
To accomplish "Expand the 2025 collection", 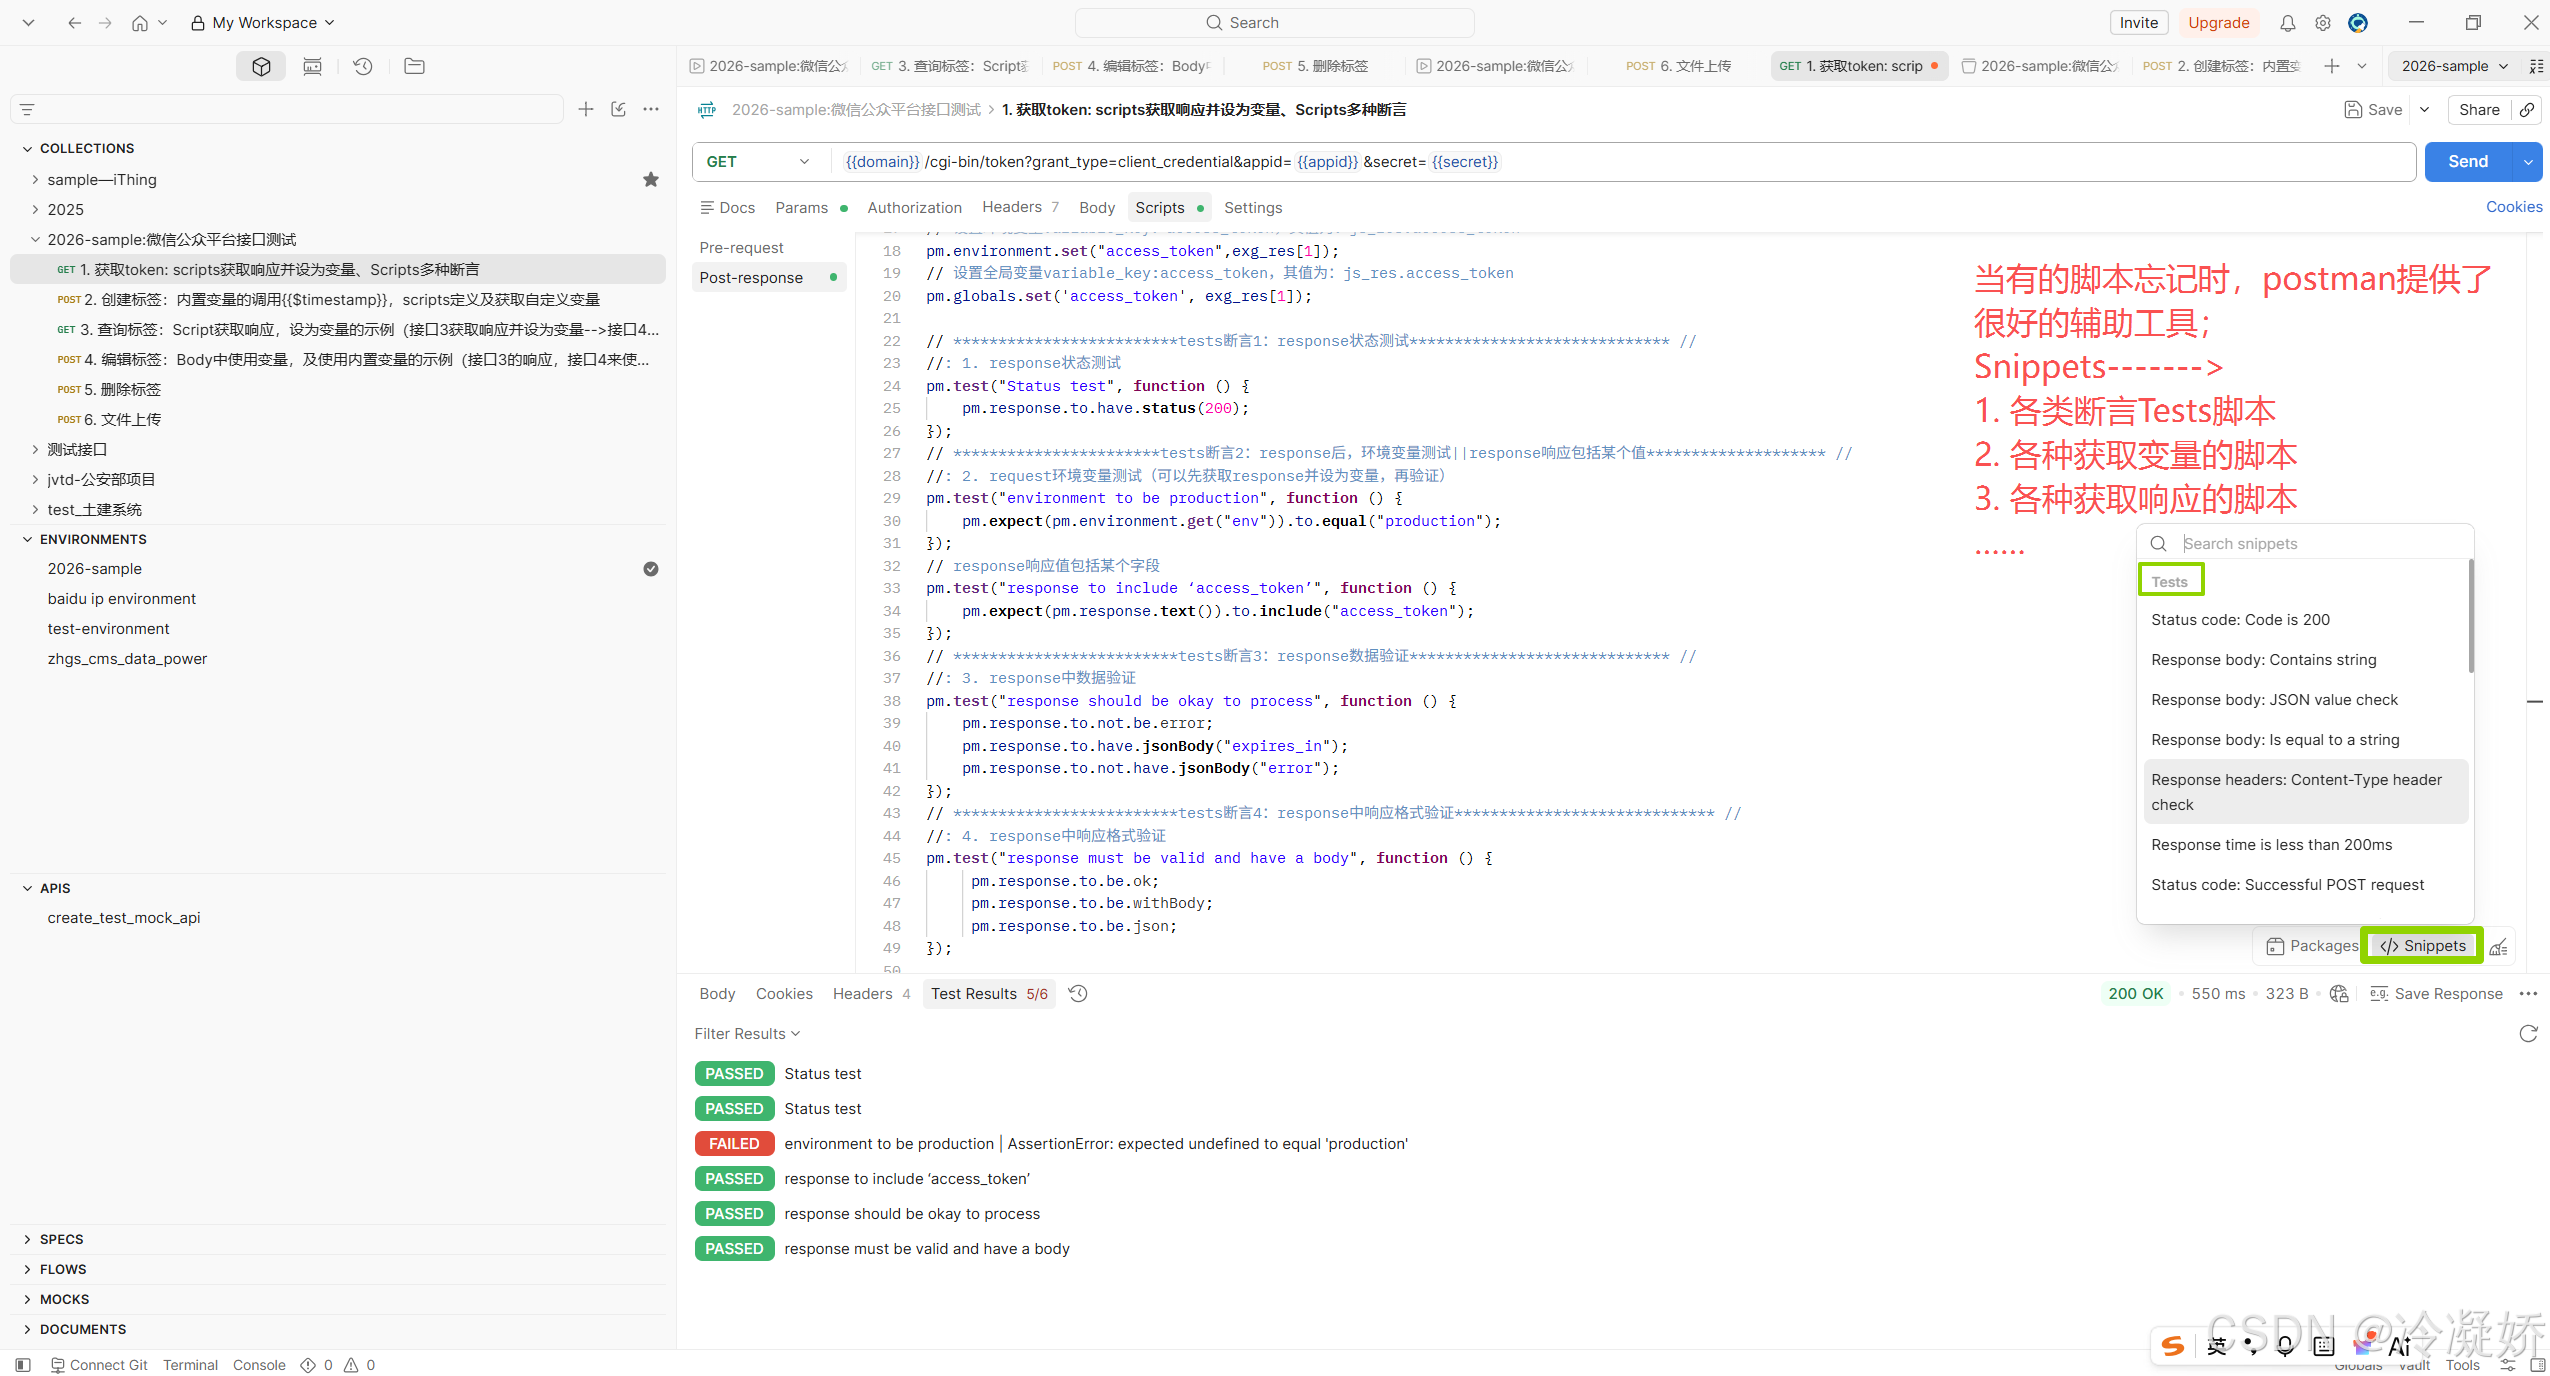I will point(35,210).
